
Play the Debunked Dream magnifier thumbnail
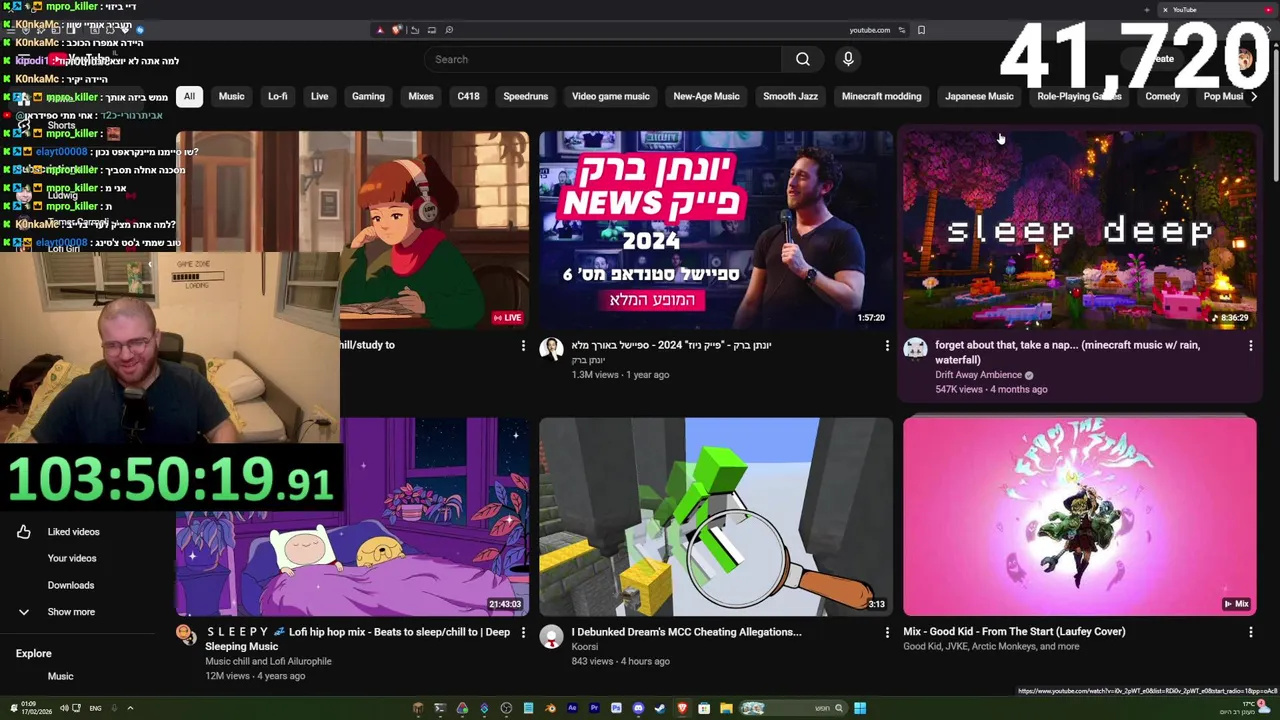tap(715, 517)
